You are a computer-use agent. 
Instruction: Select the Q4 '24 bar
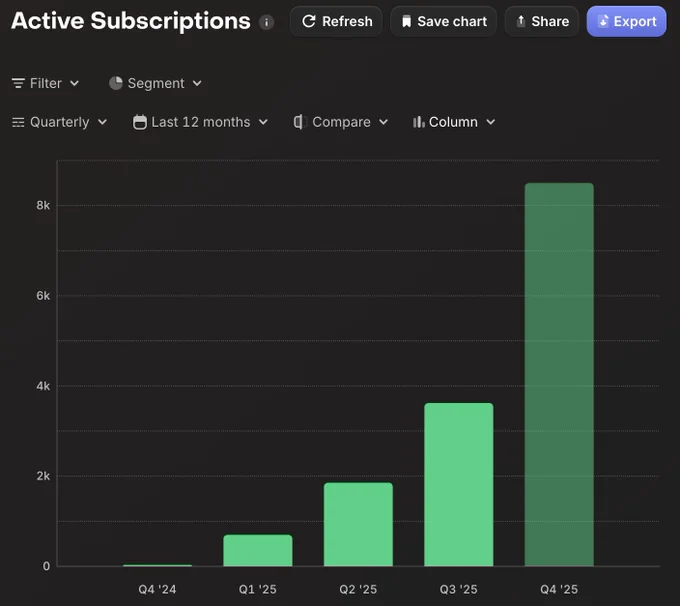[x=157, y=565]
